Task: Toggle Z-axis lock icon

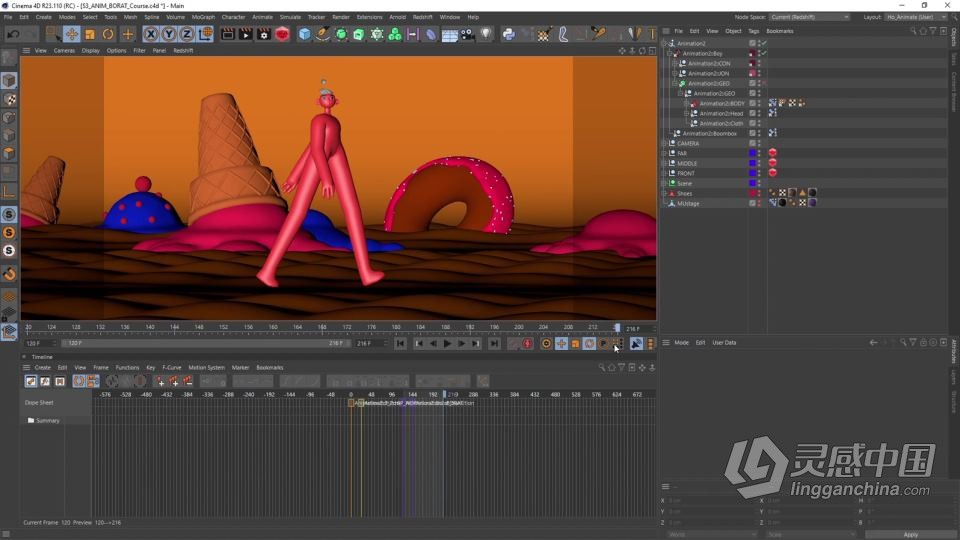Action: (x=187, y=34)
